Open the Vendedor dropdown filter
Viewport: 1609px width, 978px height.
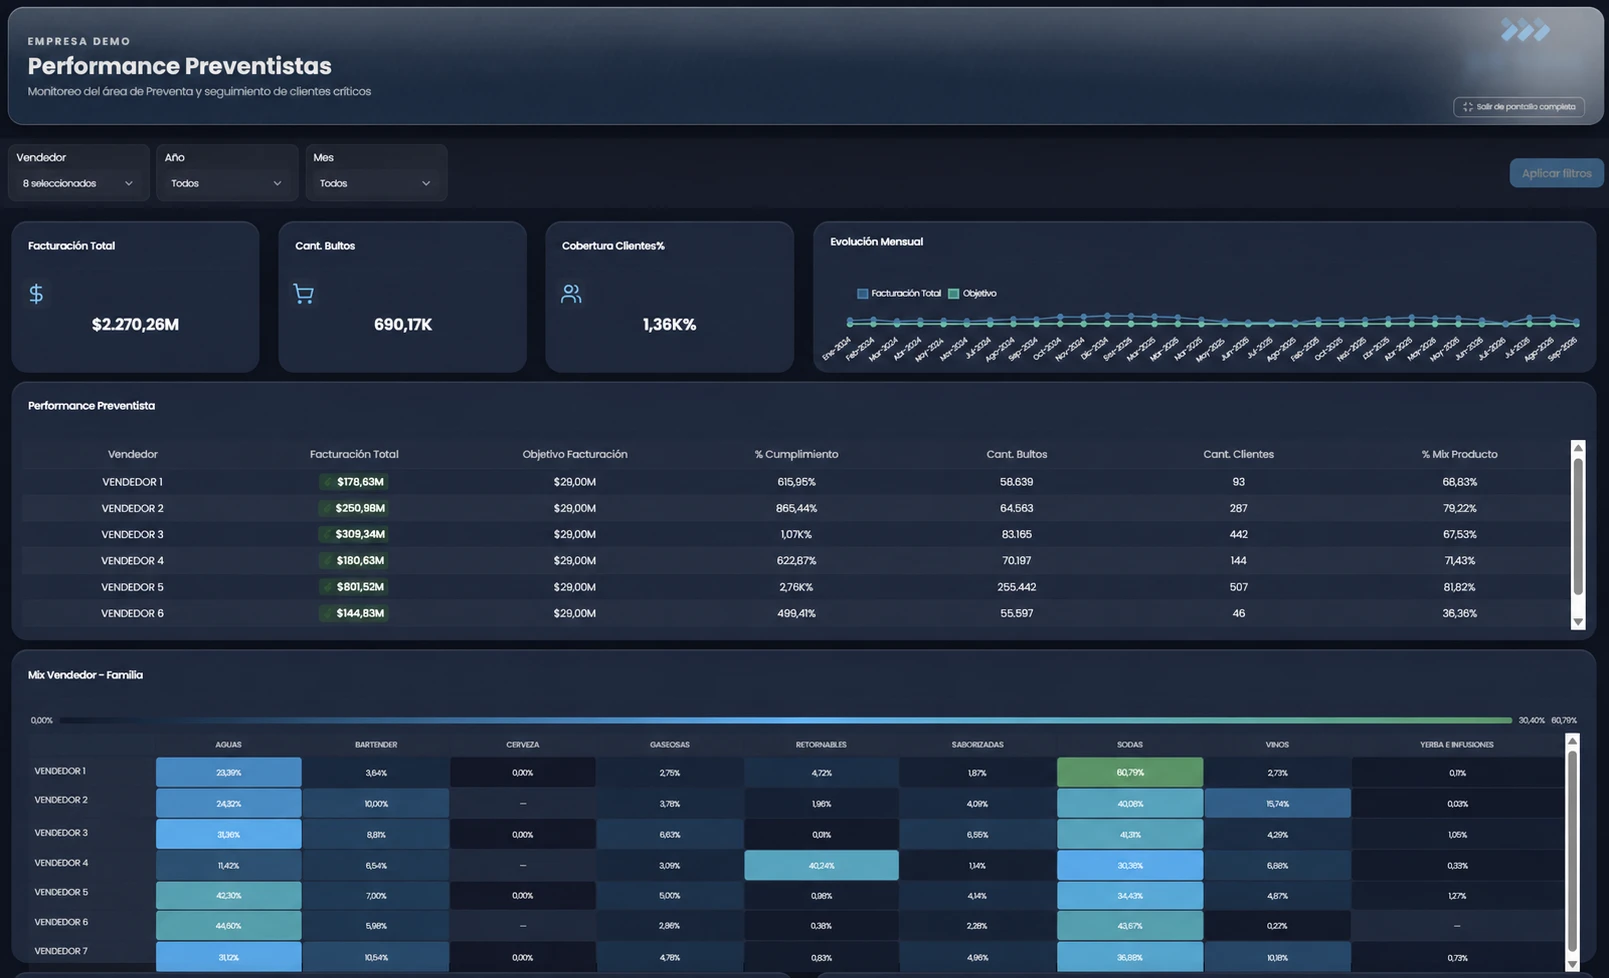78,183
